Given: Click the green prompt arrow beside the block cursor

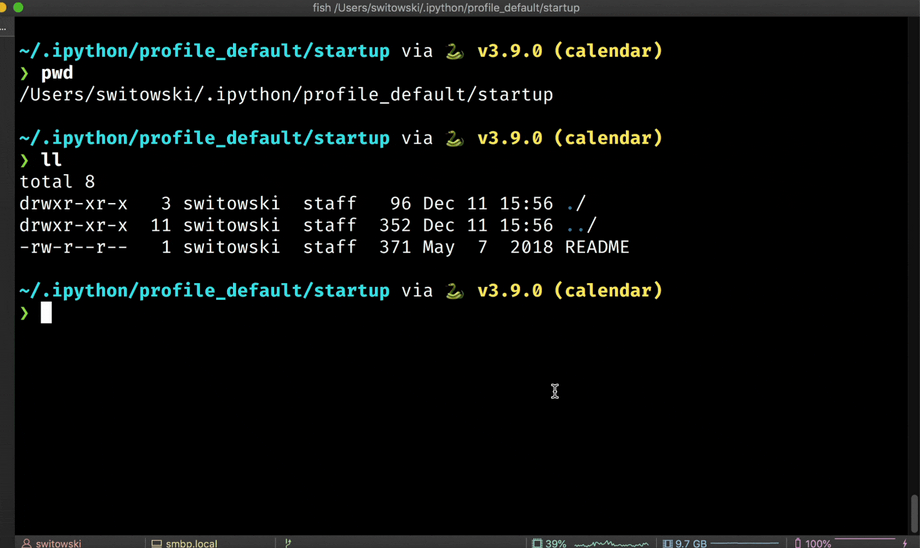Looking at the screenshot, I should tap(24, 313).
